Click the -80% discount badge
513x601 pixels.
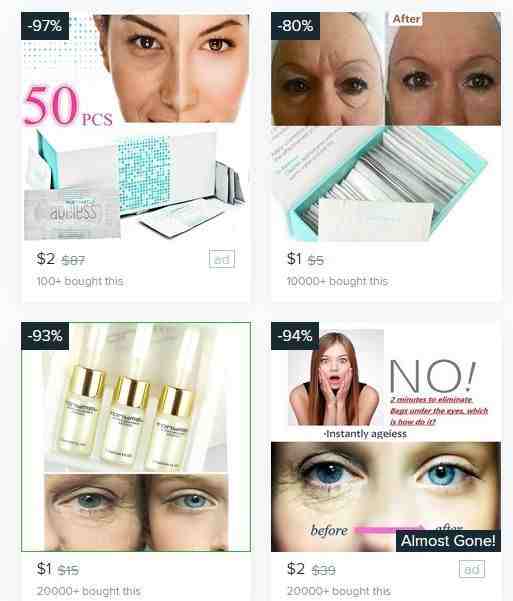(295, 26)
